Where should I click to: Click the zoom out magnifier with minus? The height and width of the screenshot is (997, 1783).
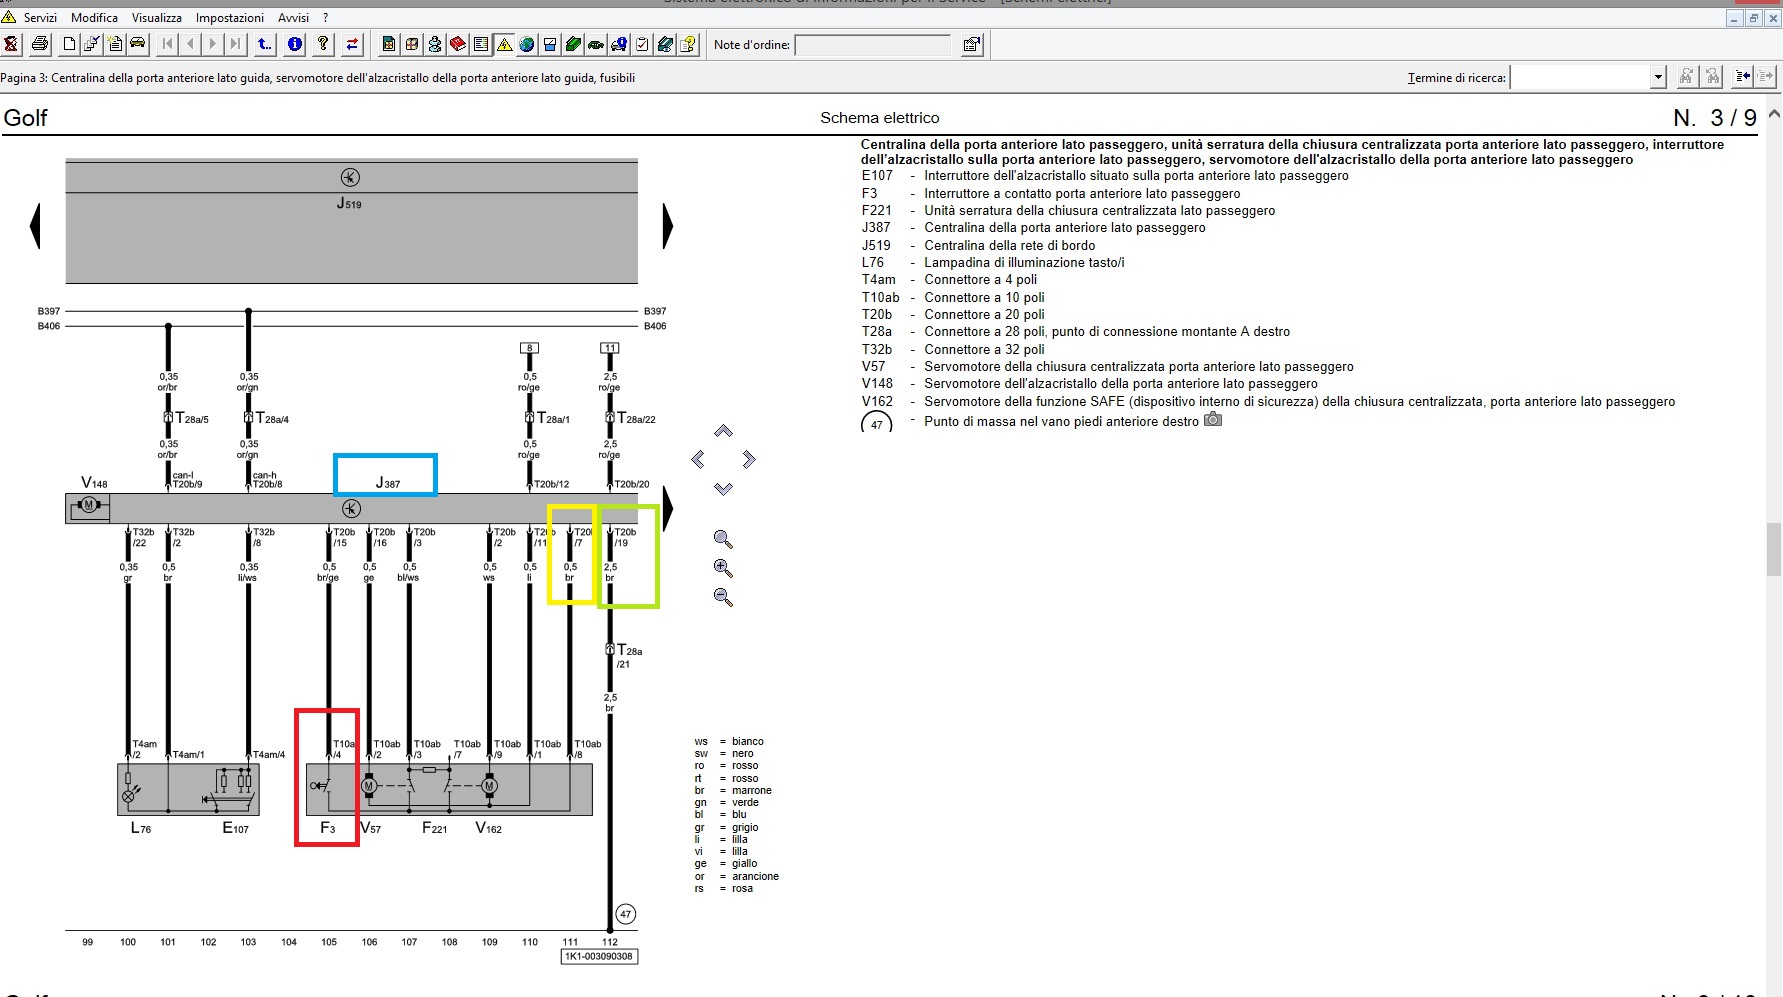pyautogui.click(x=723, y=598)
